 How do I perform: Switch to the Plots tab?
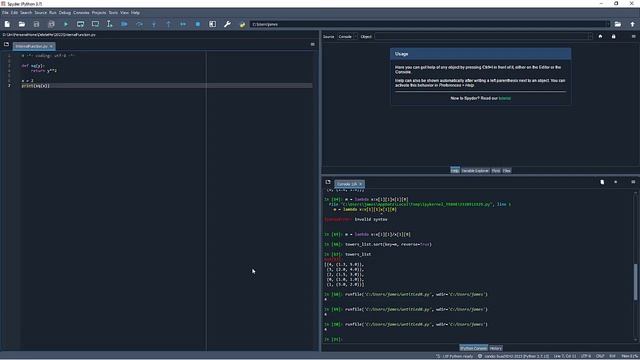click(x=496, y=171)
